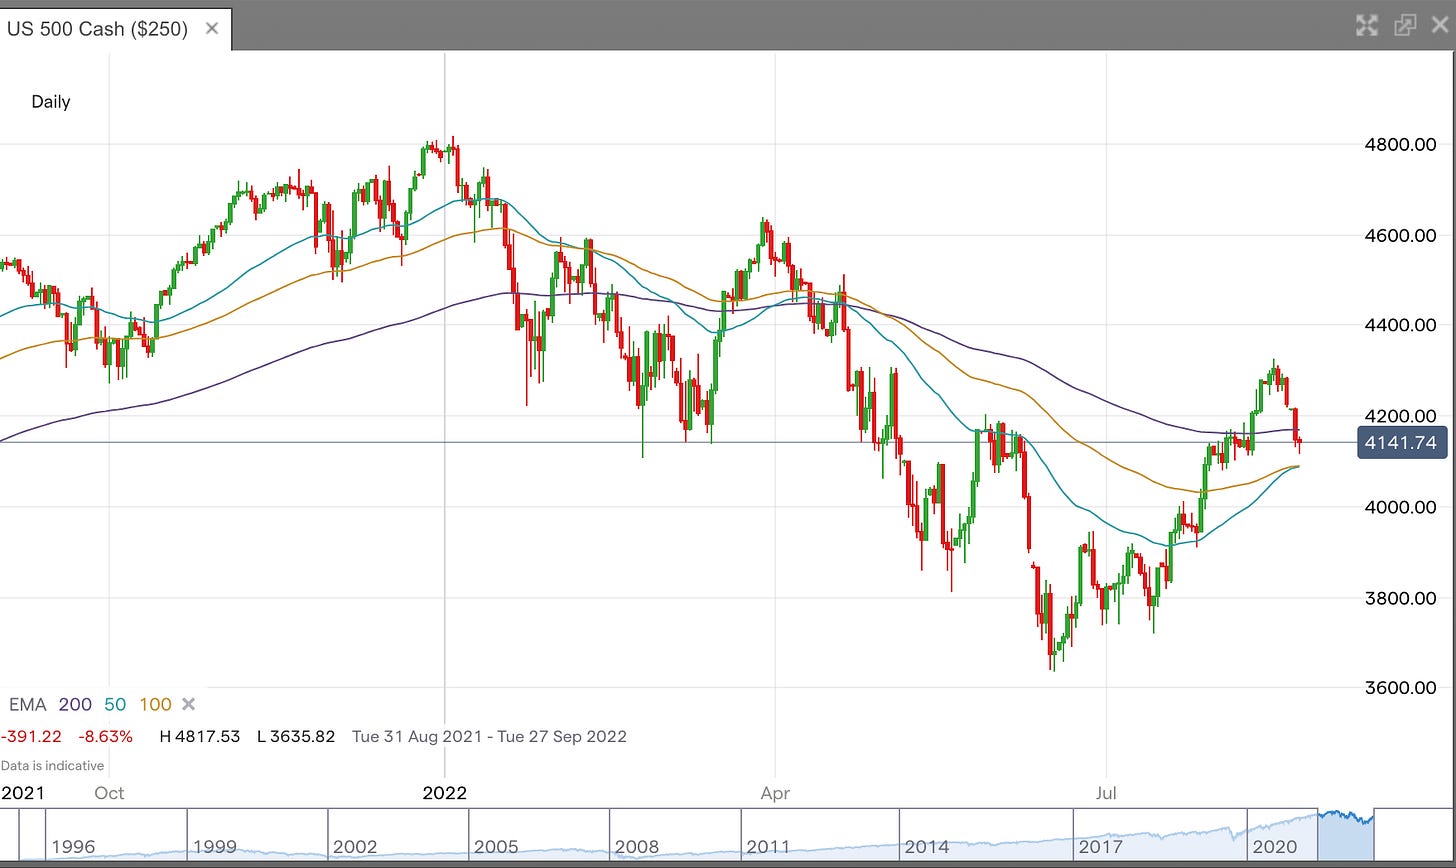Jump to 2017 in the history navigator
This screenshot has width=1456, height=868.
click(1100, 846)
